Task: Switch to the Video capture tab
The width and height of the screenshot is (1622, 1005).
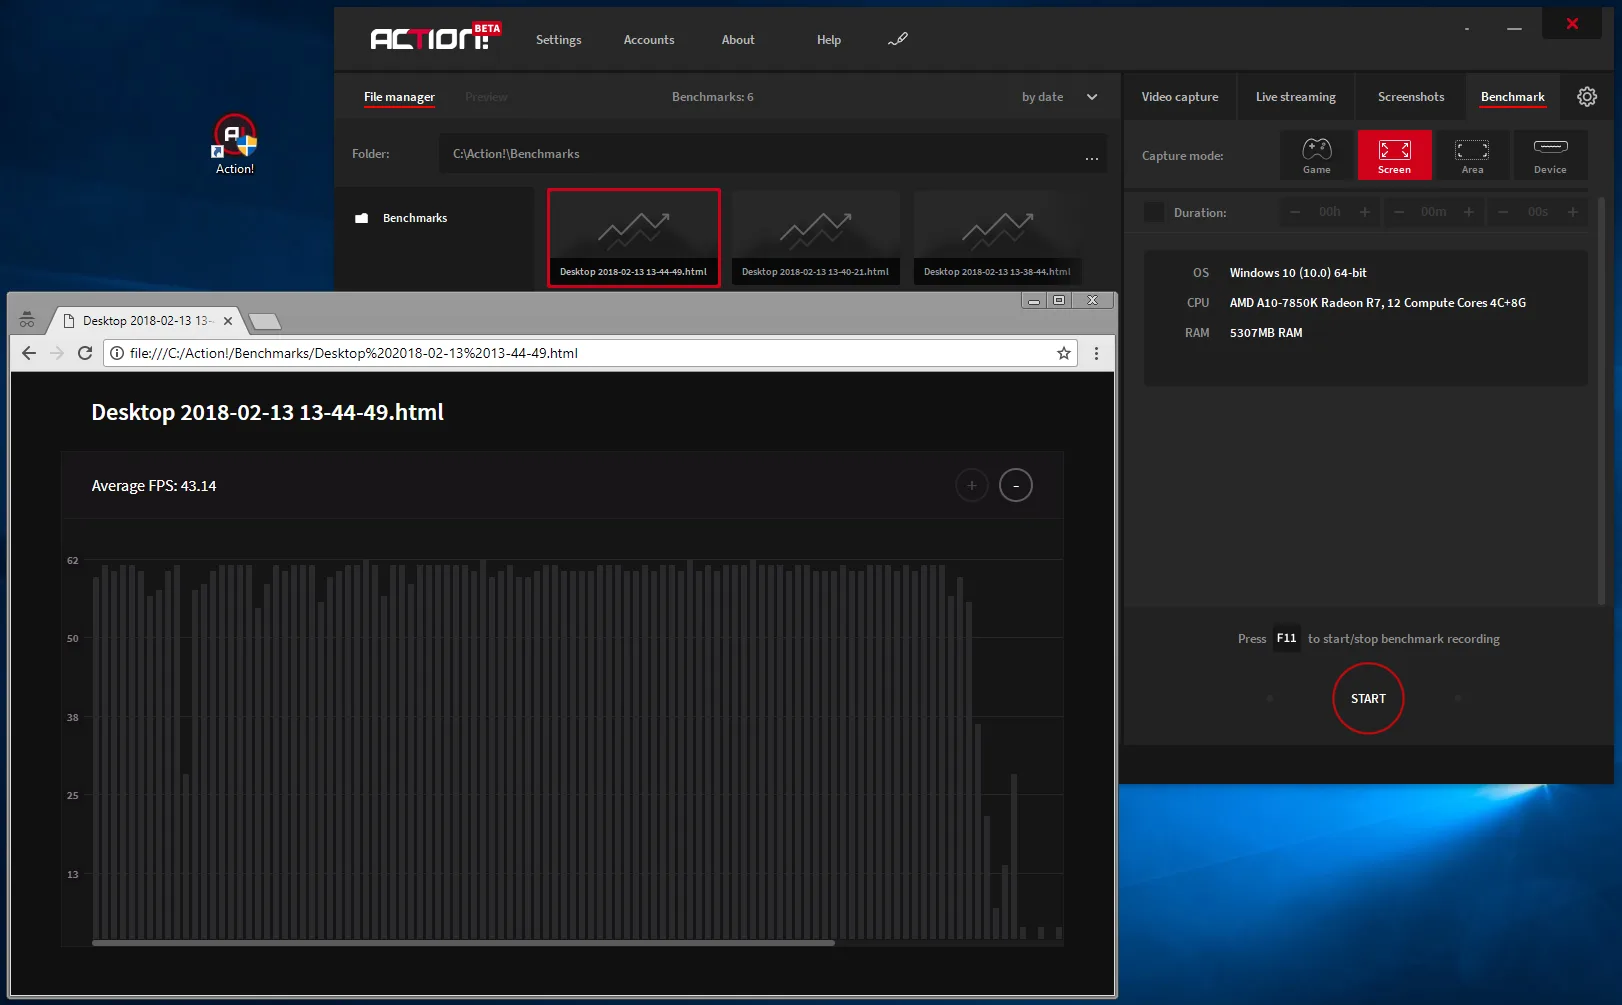Action: (1180, 97)
